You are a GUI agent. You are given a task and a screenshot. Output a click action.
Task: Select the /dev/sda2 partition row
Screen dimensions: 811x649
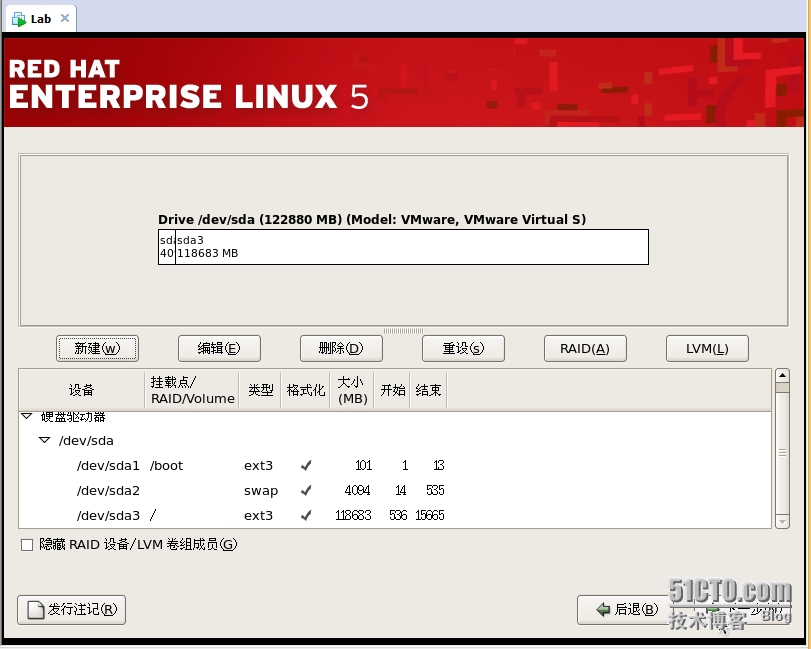tap(395, 490)
